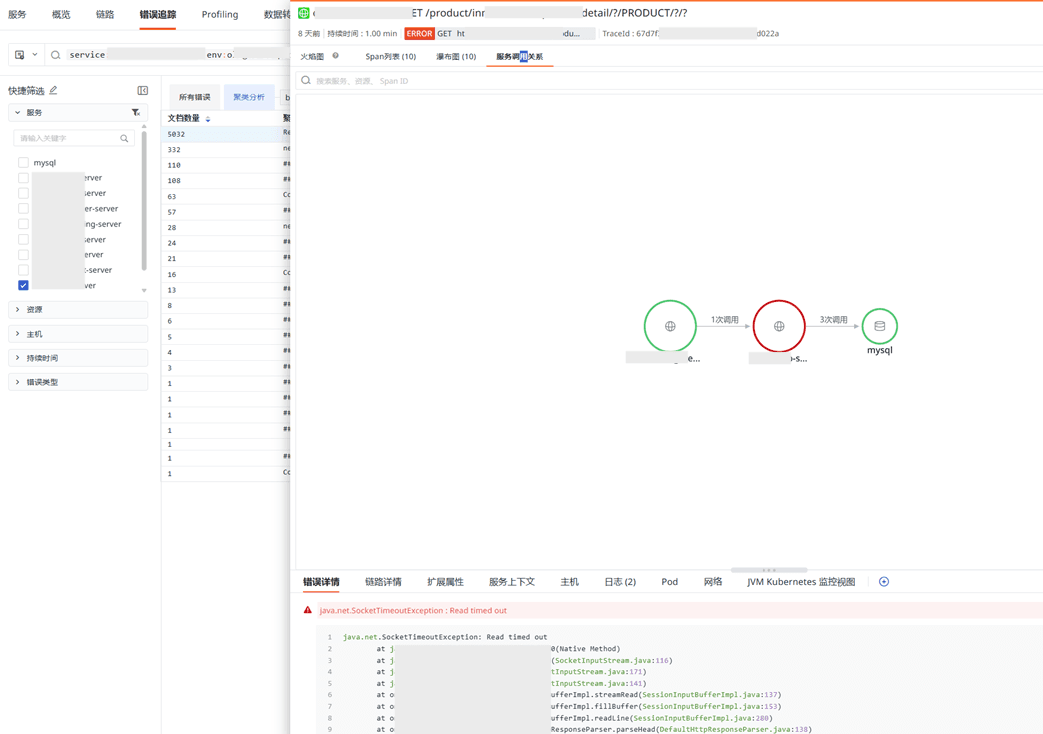Switch to the Span列表 (10) tab

(x=390, y=57)
